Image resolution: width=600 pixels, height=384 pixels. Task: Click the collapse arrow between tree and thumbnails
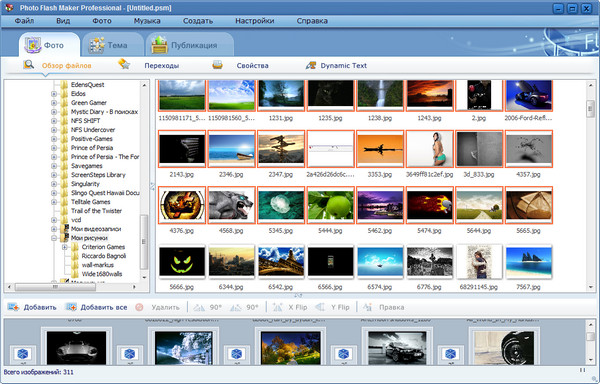pyautogui.click(x=152, y=187)
